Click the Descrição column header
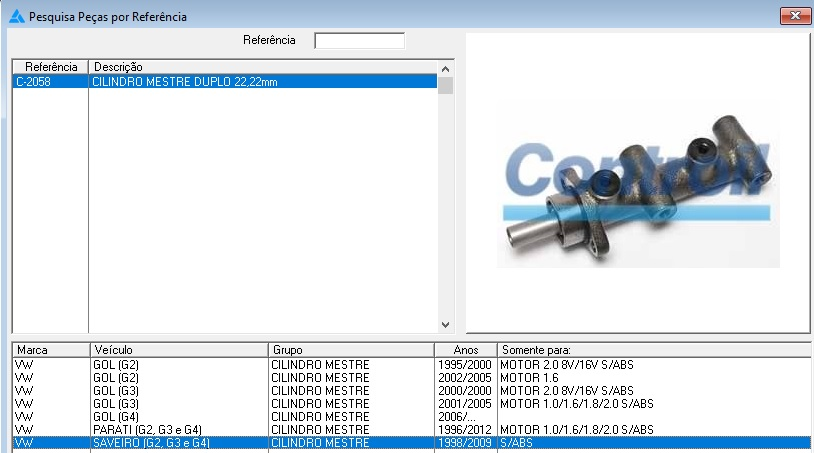The width and height of the screenshot is (814, 453). [263, 67]
